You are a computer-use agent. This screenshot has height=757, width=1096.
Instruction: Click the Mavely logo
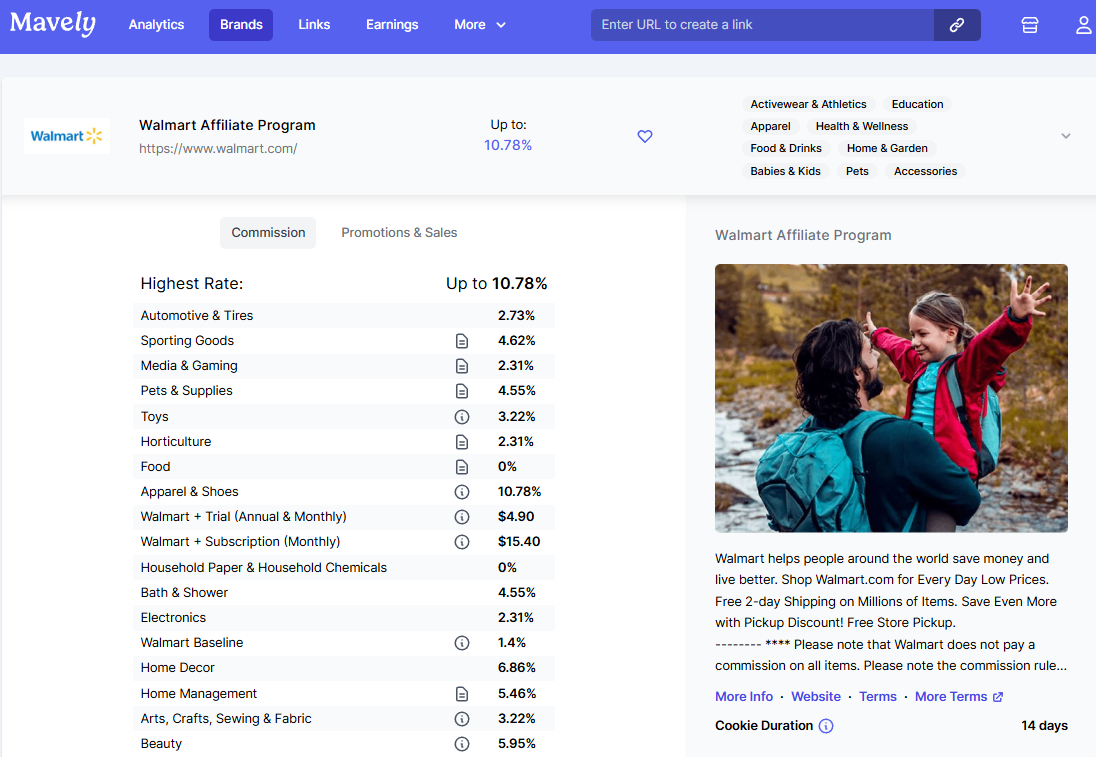tap(52, 24)
